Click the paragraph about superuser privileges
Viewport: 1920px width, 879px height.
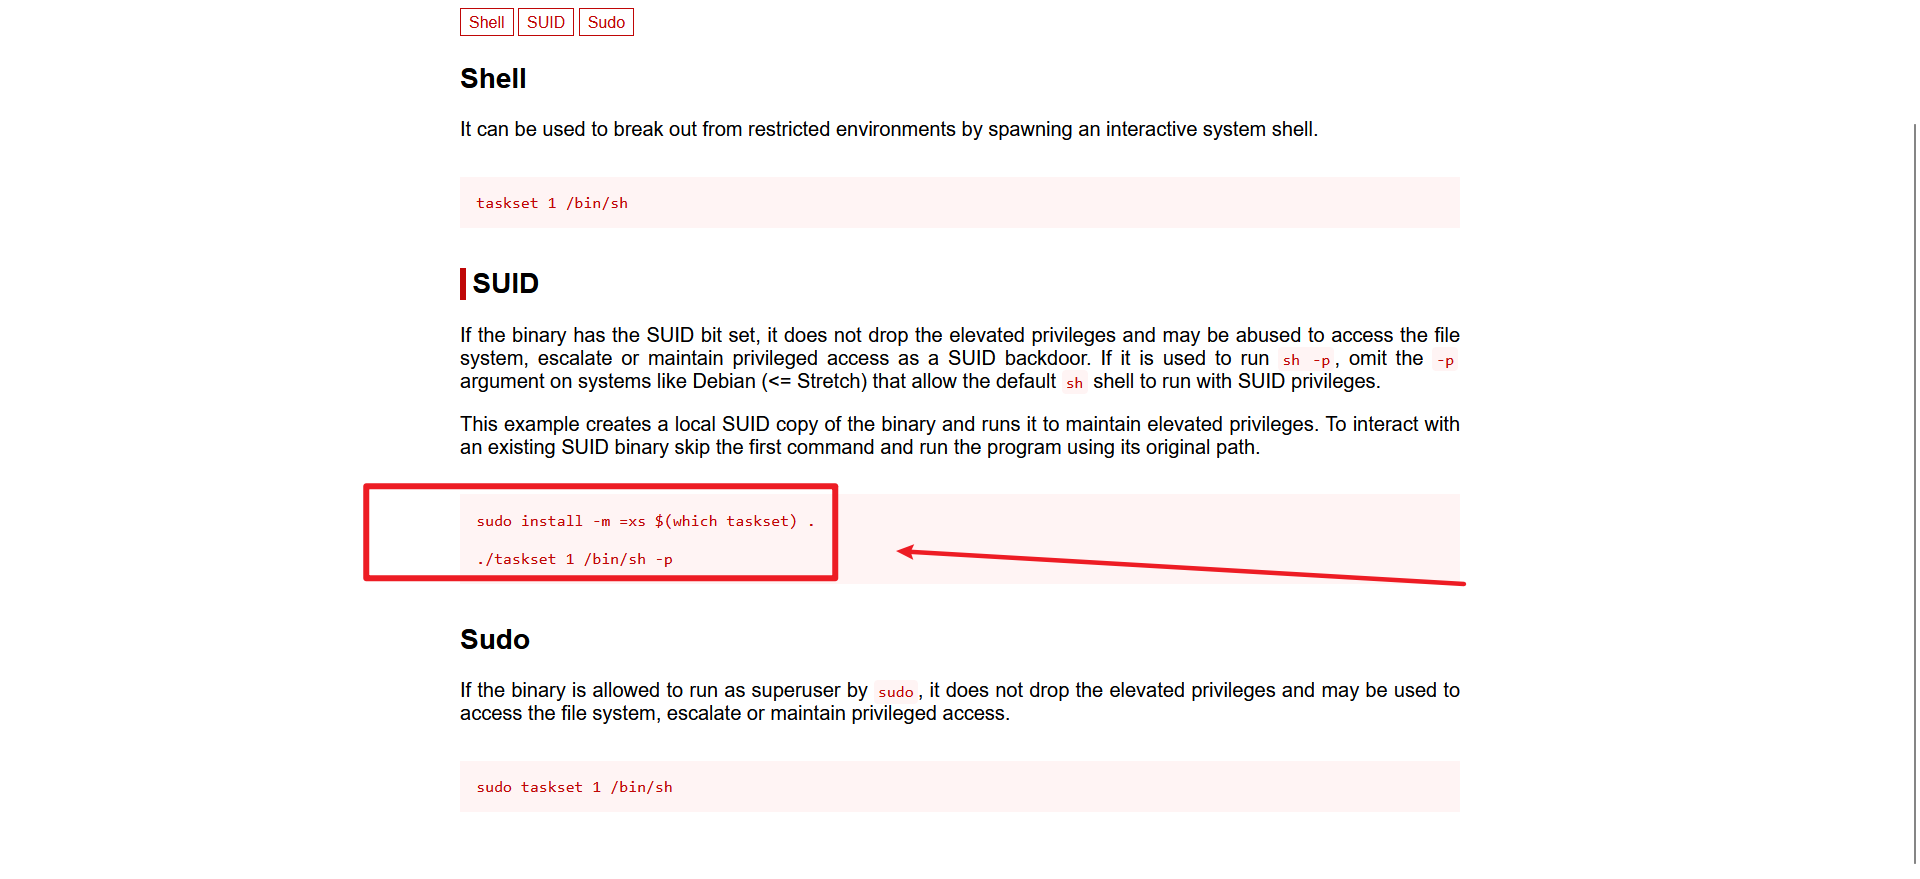[x=960, y=702]
